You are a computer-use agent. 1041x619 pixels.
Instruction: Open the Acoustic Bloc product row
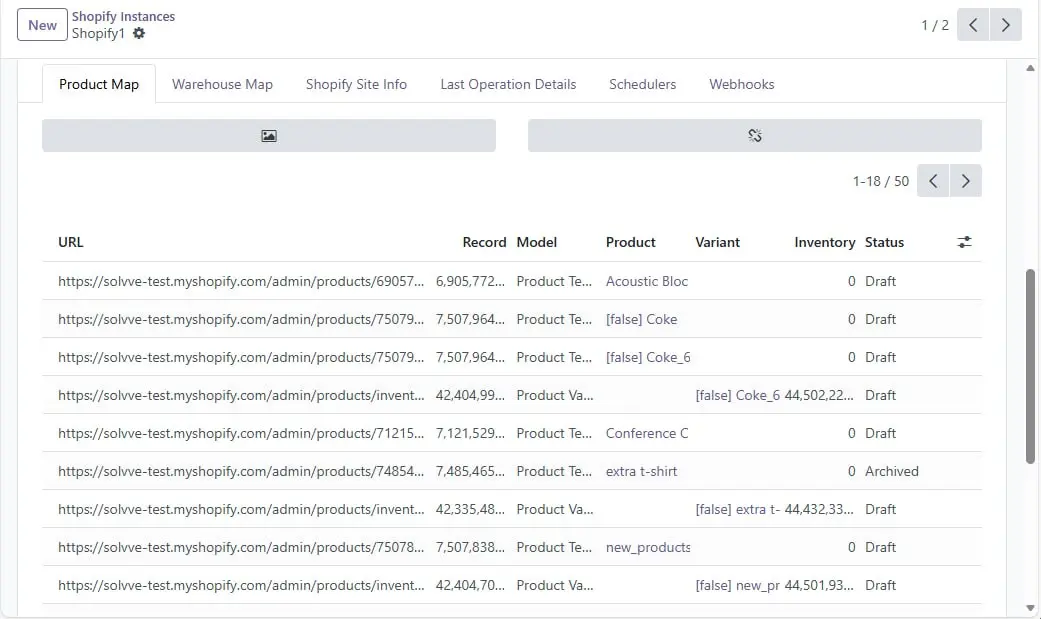646,281
